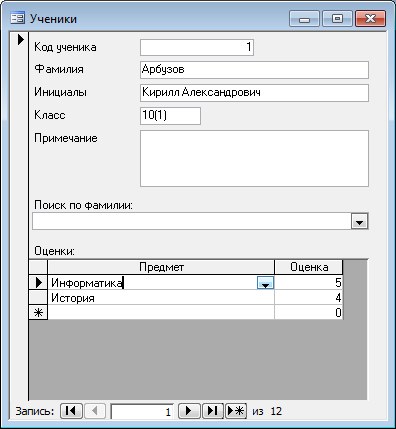Image resolution: width=396 pixels, height=429 pixels.
Task: Select the История subject cell
Action: point(161,297)
